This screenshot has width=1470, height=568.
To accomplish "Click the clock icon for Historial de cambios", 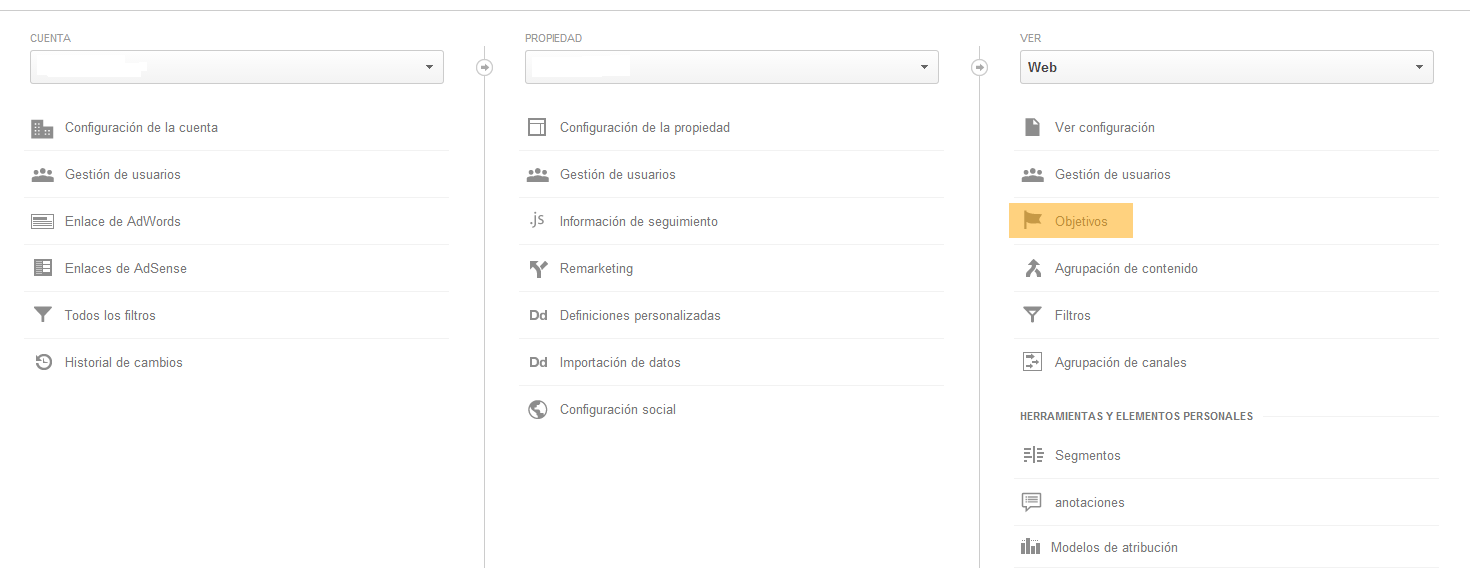I will tap(43, 362).
